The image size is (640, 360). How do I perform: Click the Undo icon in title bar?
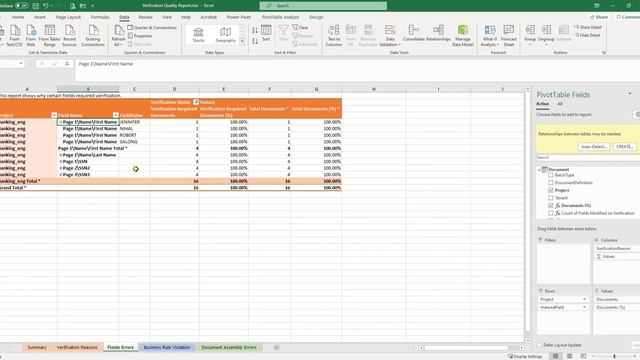(46, 6)
